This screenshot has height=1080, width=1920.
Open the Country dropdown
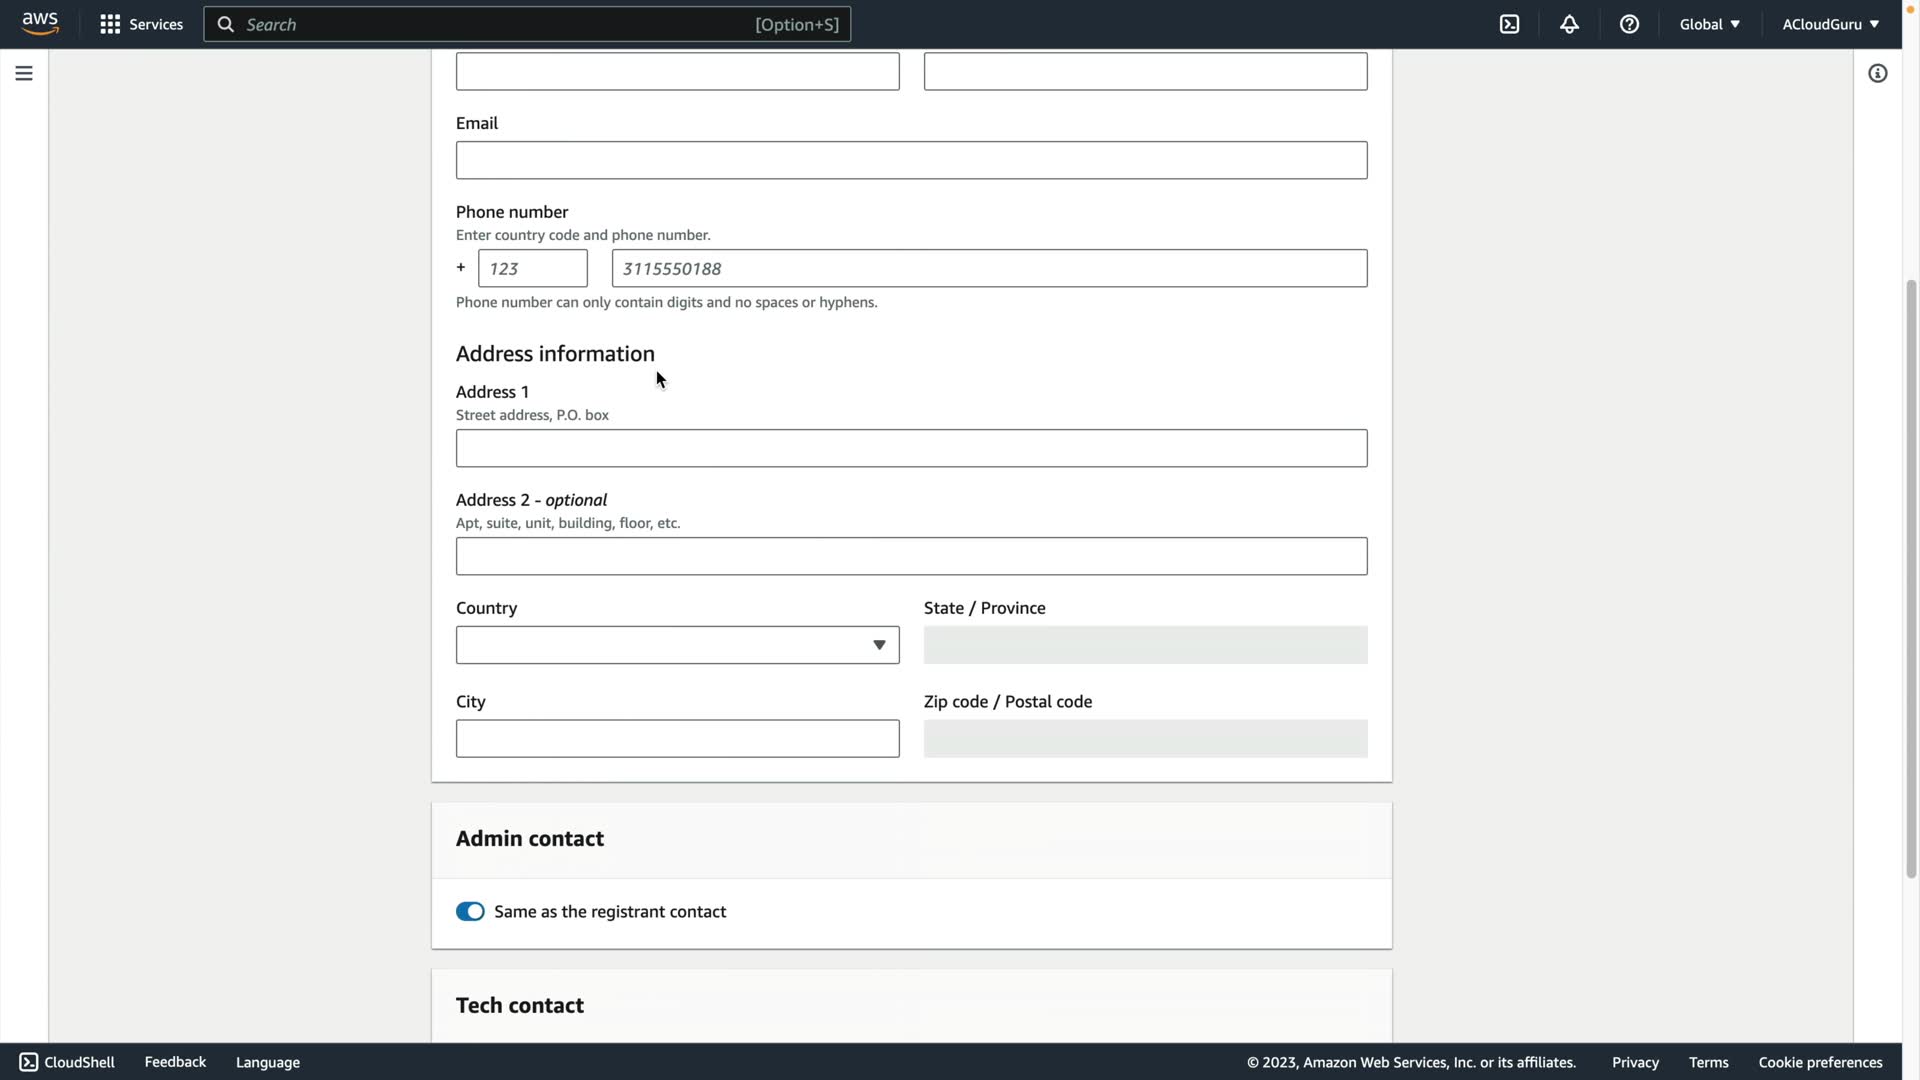click(x=677, y=645)
